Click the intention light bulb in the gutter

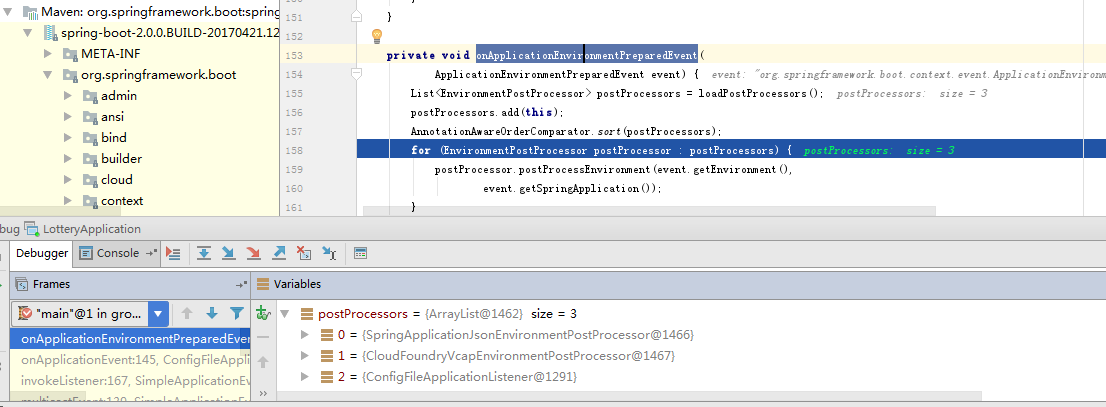[377, 36]
